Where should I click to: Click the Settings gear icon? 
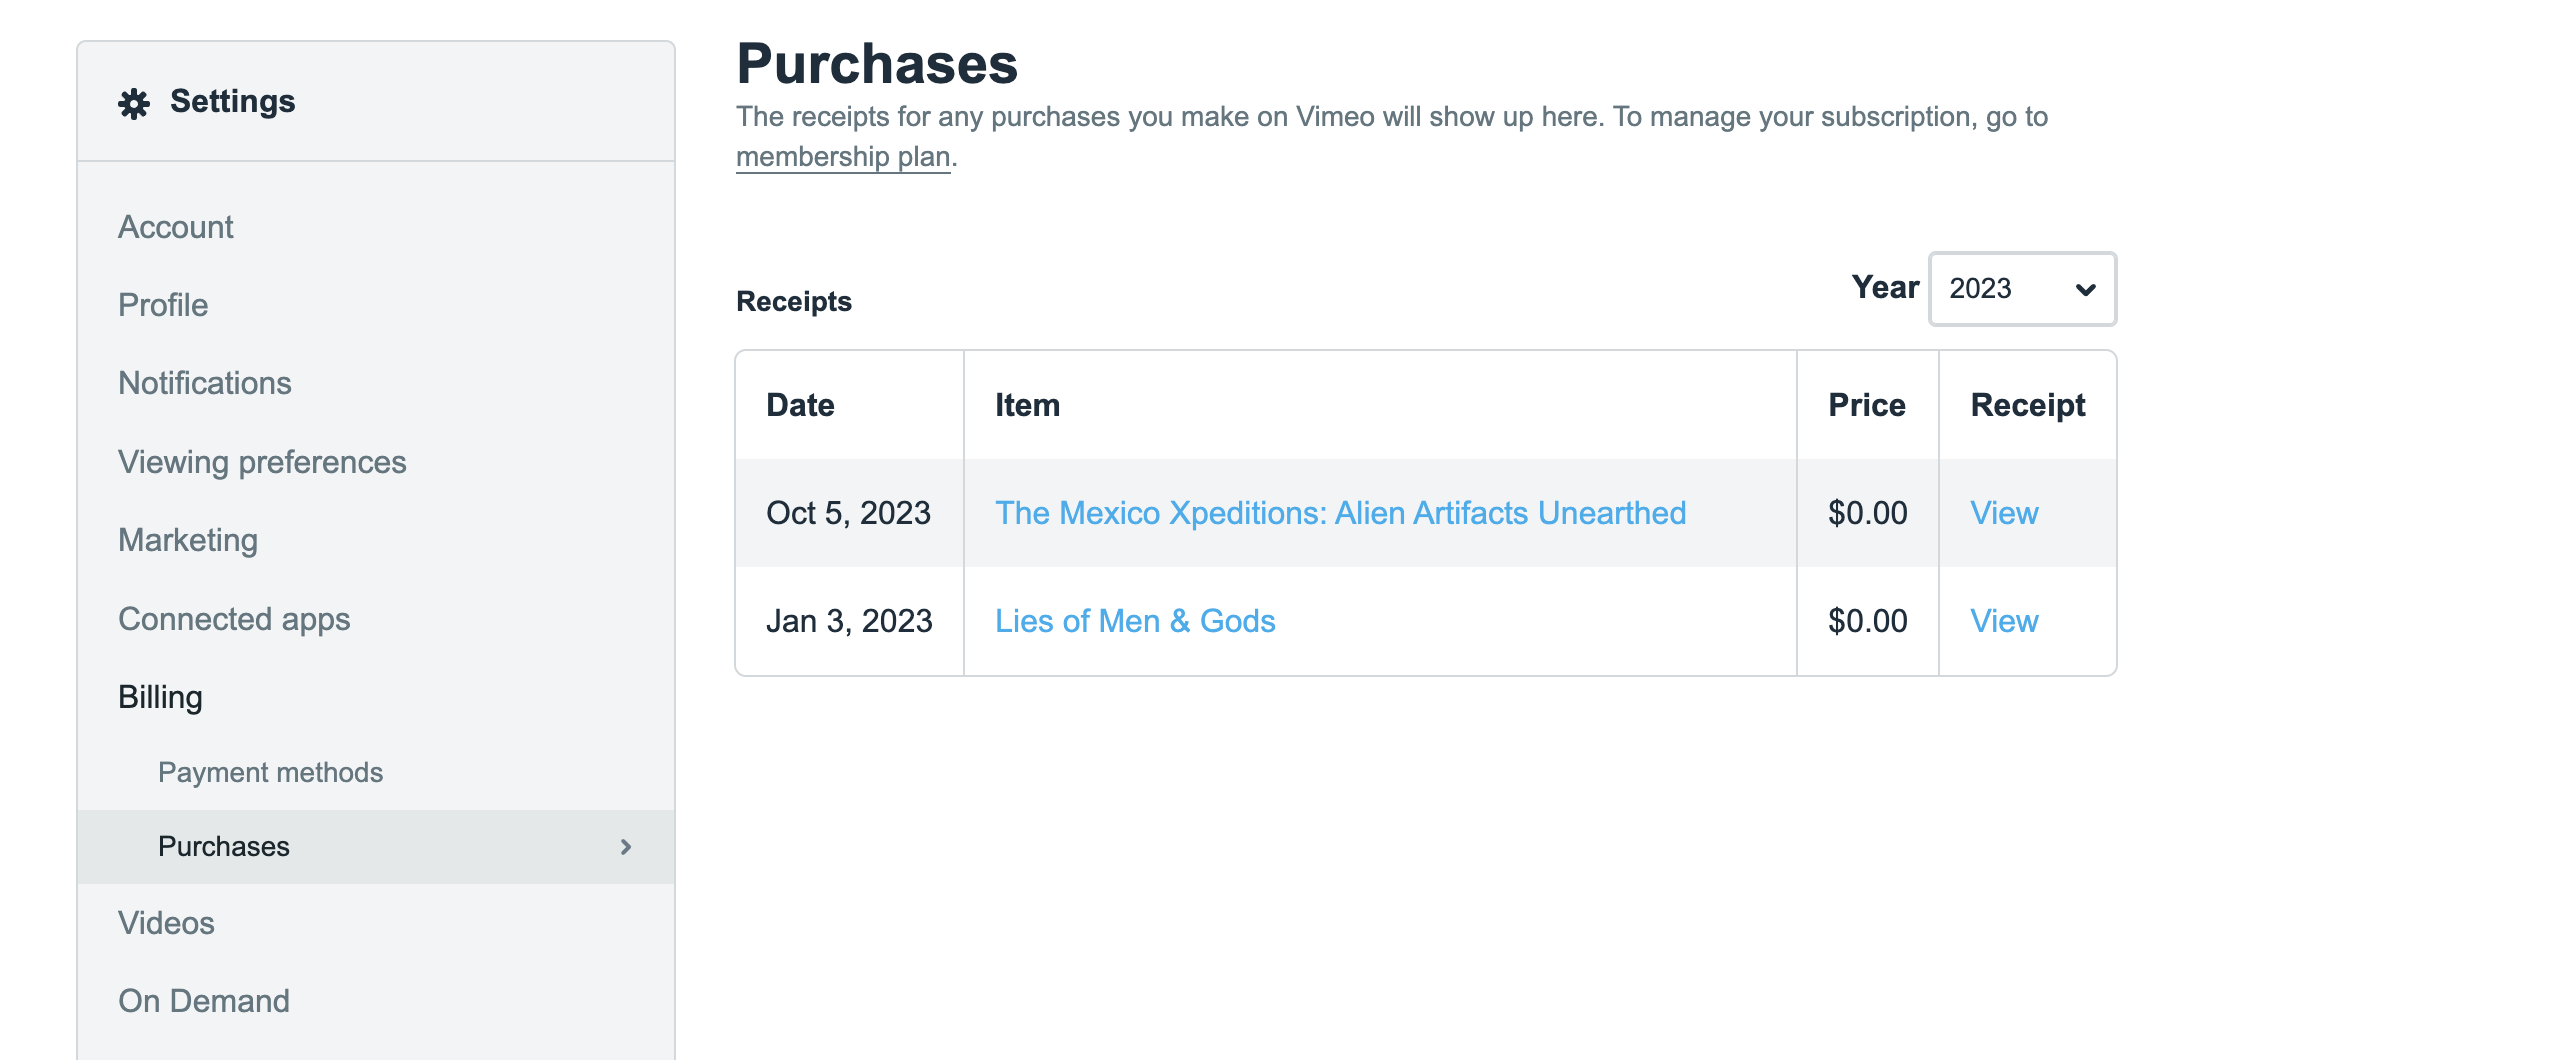click(x=134, y=103)
